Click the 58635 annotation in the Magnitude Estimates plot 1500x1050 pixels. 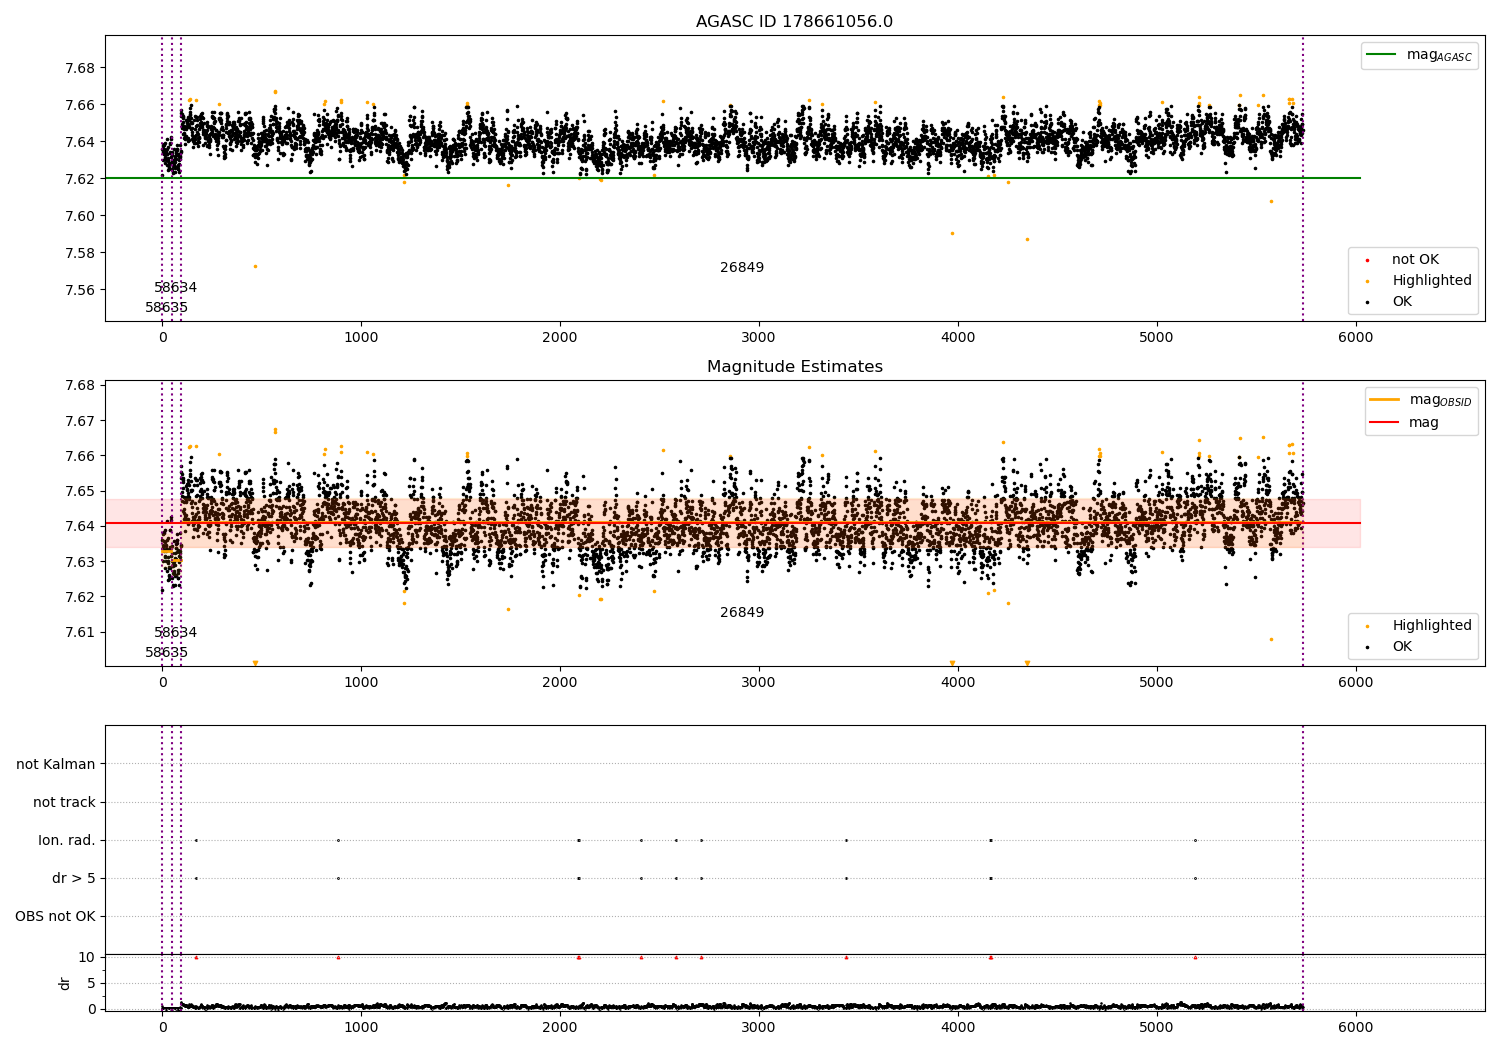click(x=166, y=653)
